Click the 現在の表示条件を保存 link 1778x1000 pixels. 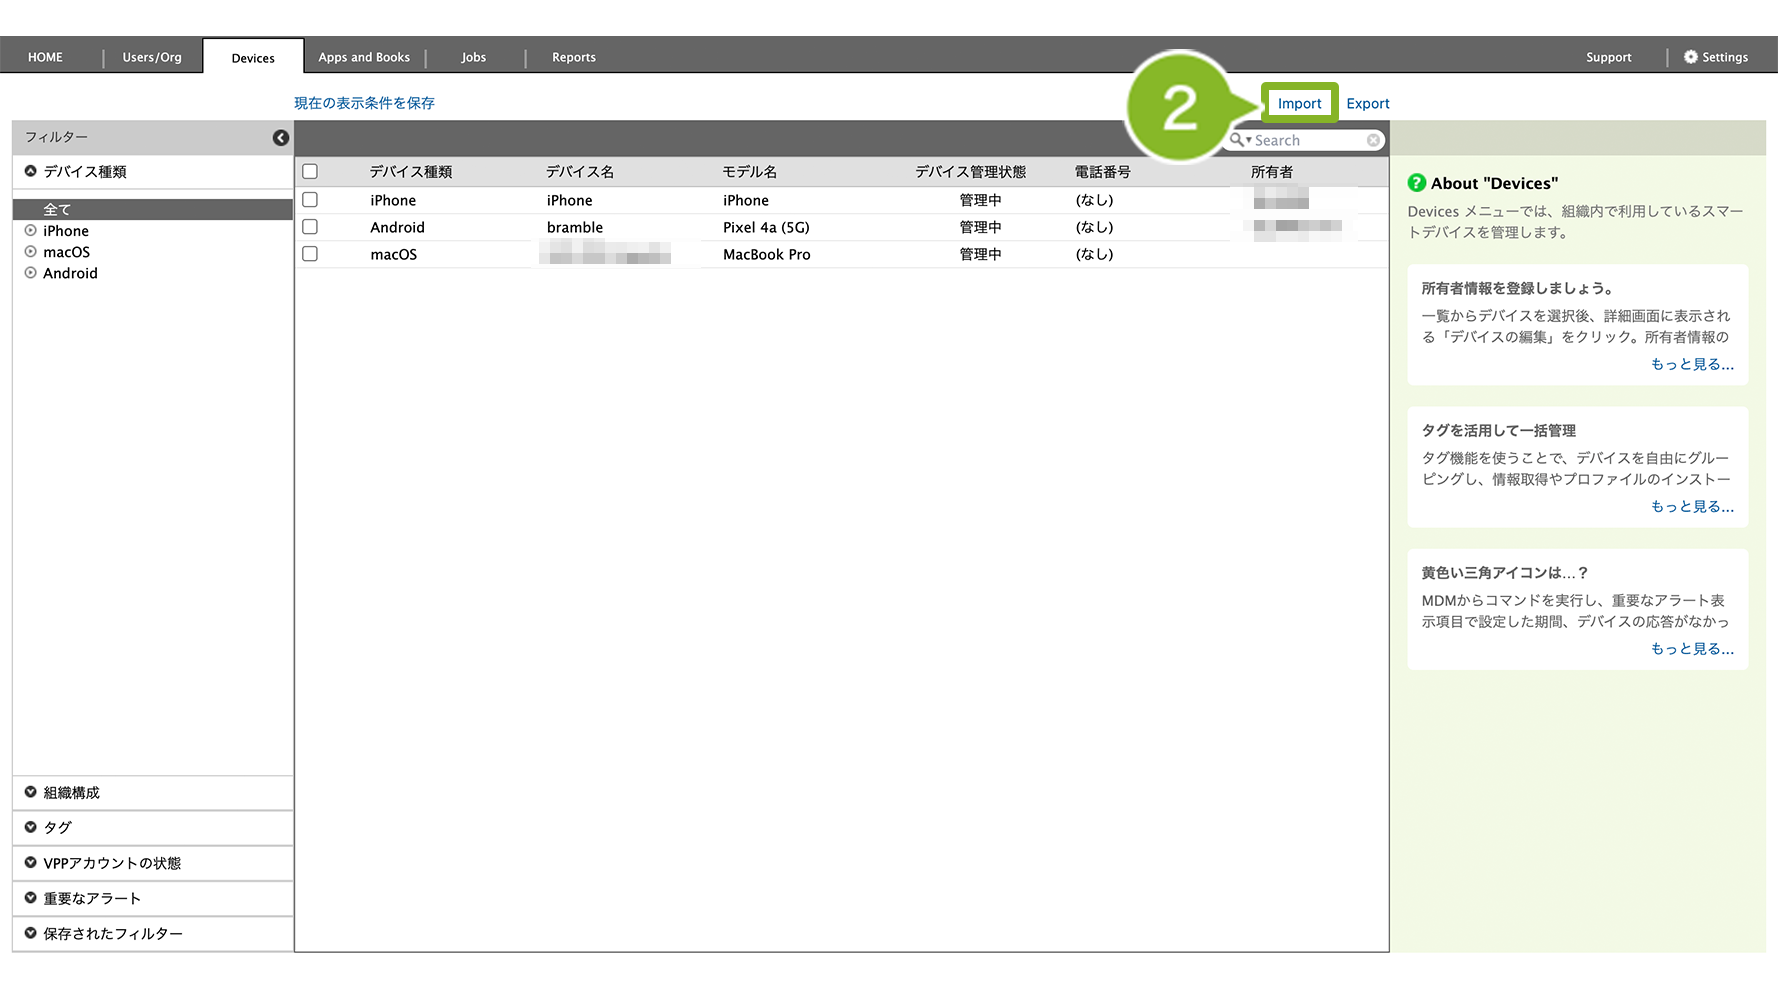(364, 103)
